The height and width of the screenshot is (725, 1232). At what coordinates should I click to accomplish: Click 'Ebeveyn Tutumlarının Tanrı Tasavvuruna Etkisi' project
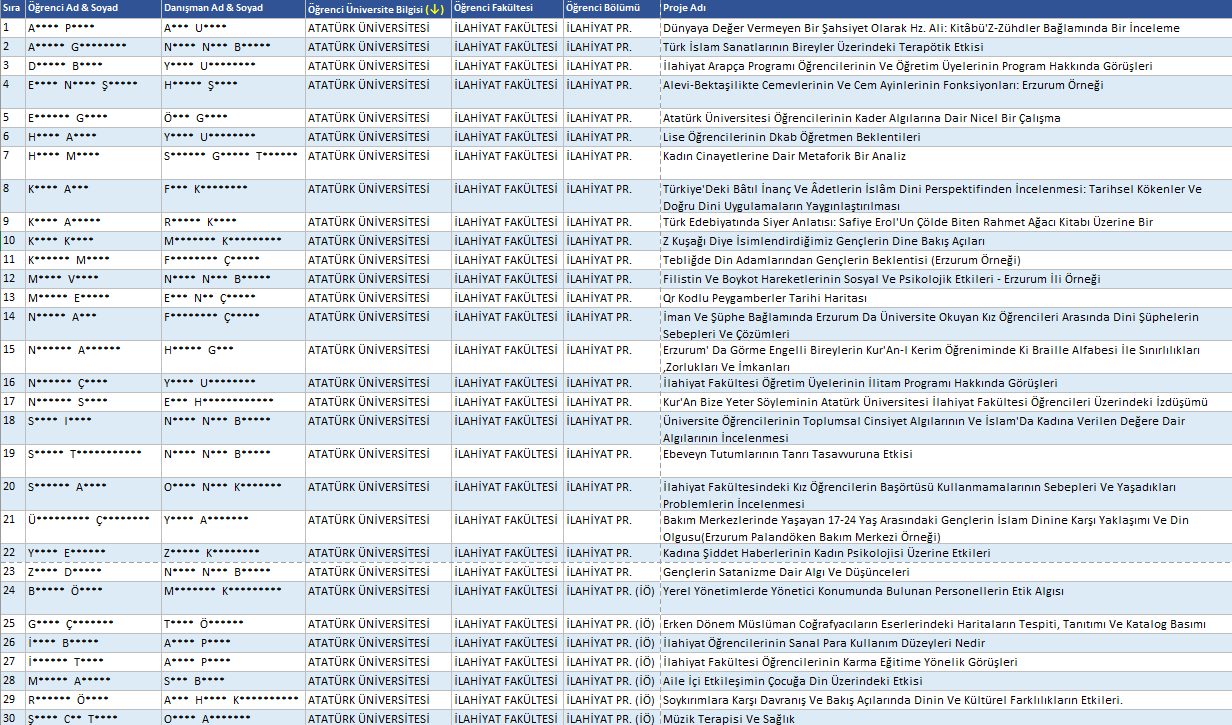point(787,454)
